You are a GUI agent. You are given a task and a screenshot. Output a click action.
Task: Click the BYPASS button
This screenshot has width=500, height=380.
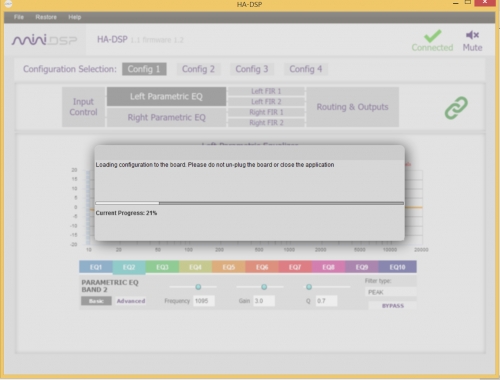tap(393, 306)
